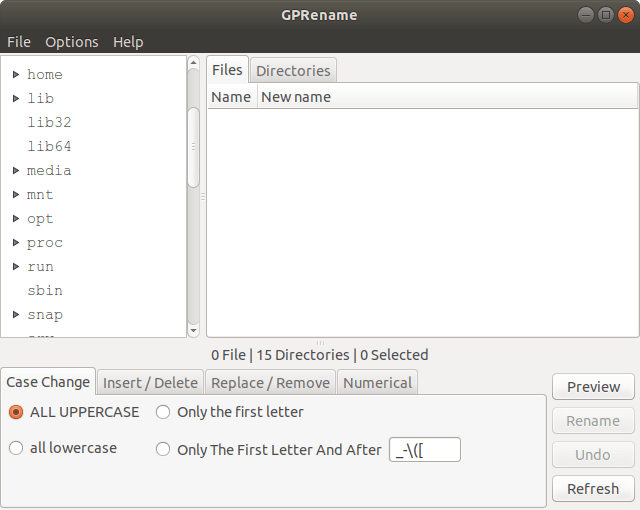Open the Help menu
This screenshot has height=510, width=640.
128,42
